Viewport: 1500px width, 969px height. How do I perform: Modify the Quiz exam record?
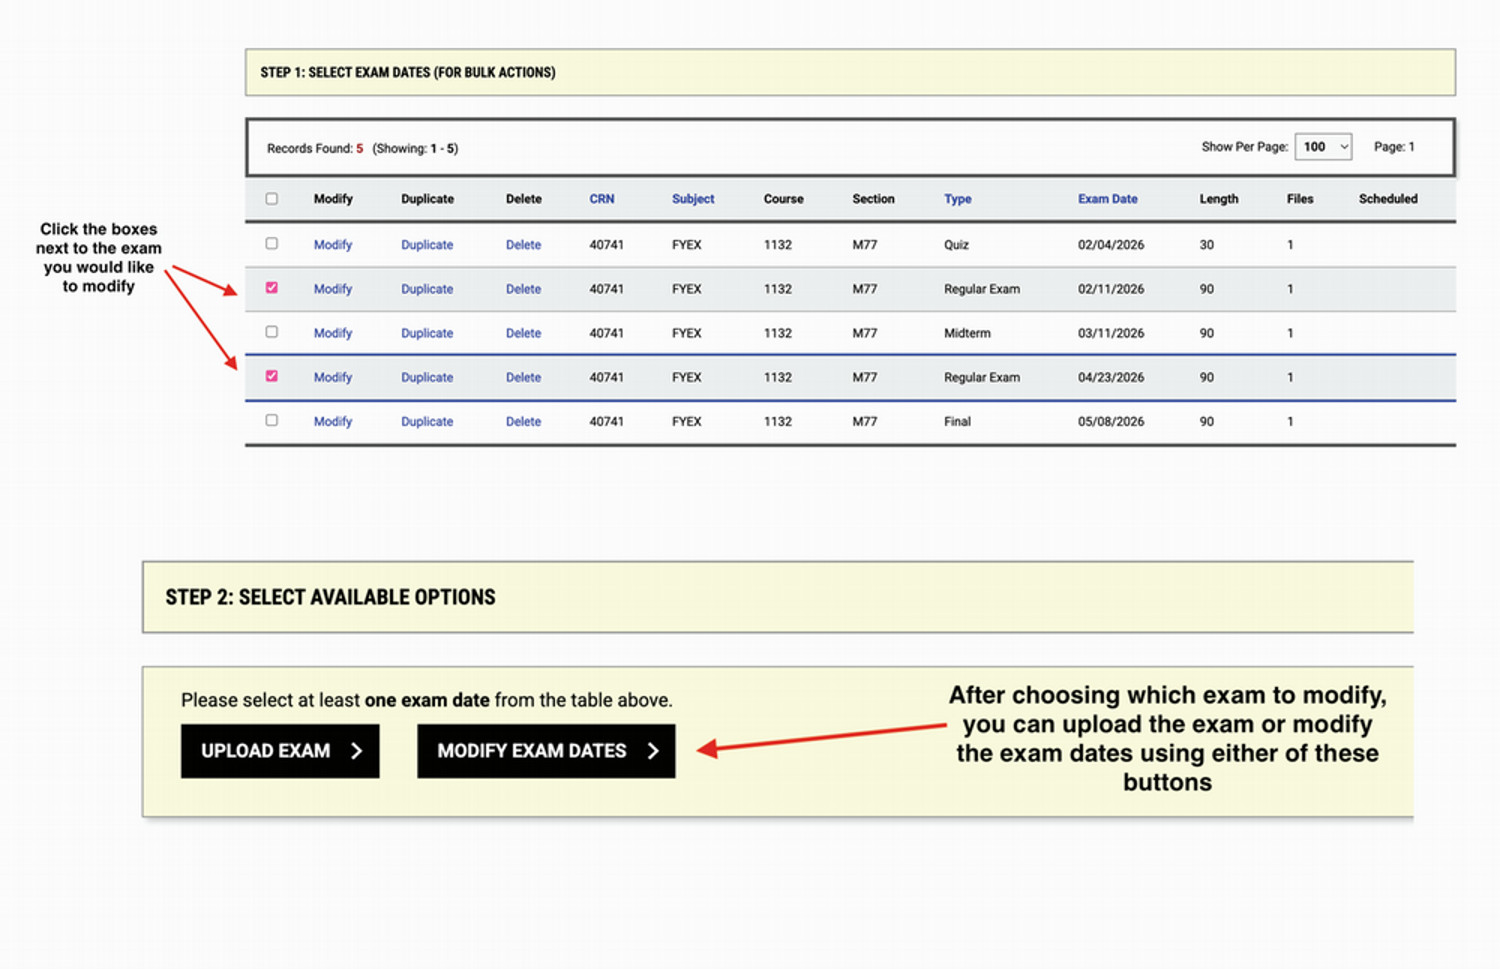(x=333, y=244)
